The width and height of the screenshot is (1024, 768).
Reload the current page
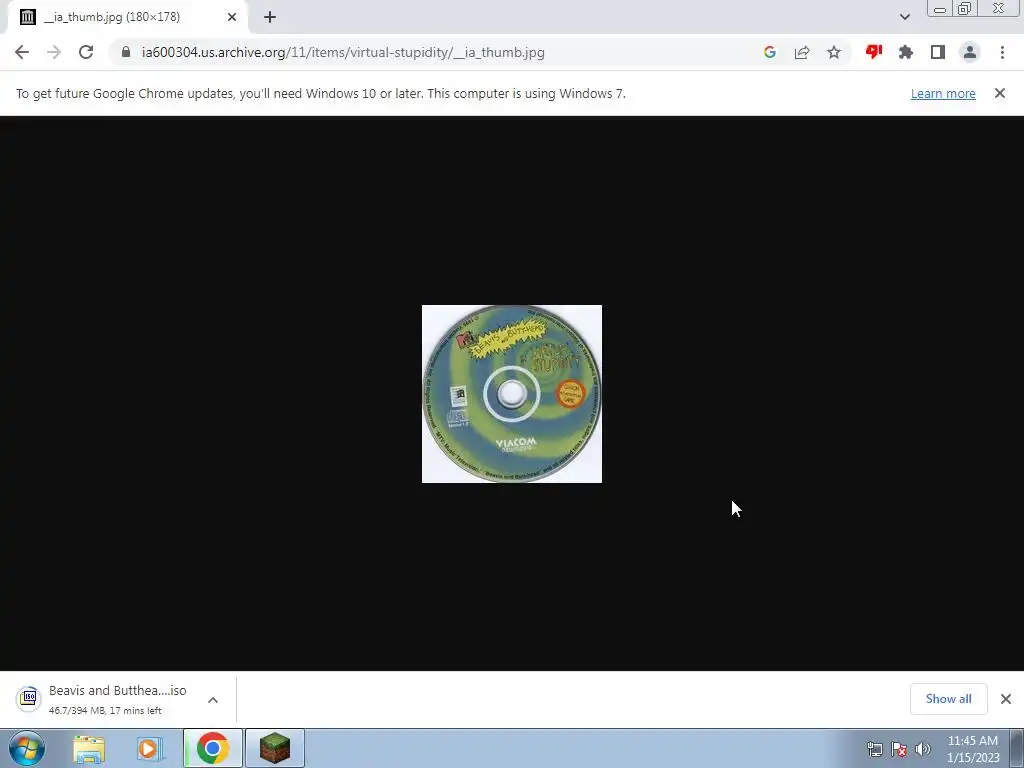[x=86, y=52]
